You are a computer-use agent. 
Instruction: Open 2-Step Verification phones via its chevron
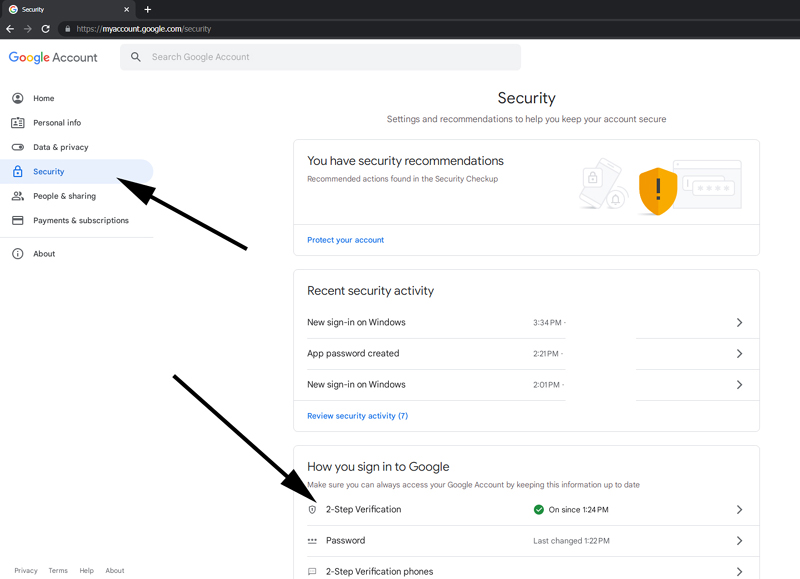[x=739, y=572]
